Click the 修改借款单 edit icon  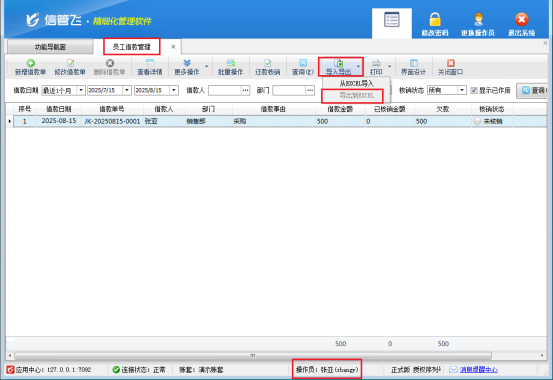(70, 63)
